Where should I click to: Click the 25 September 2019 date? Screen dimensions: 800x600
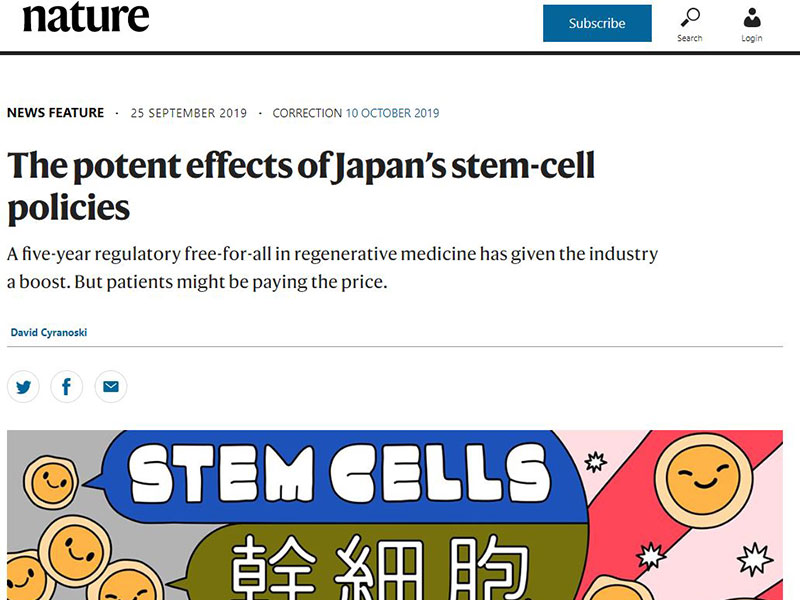point(189,113)
